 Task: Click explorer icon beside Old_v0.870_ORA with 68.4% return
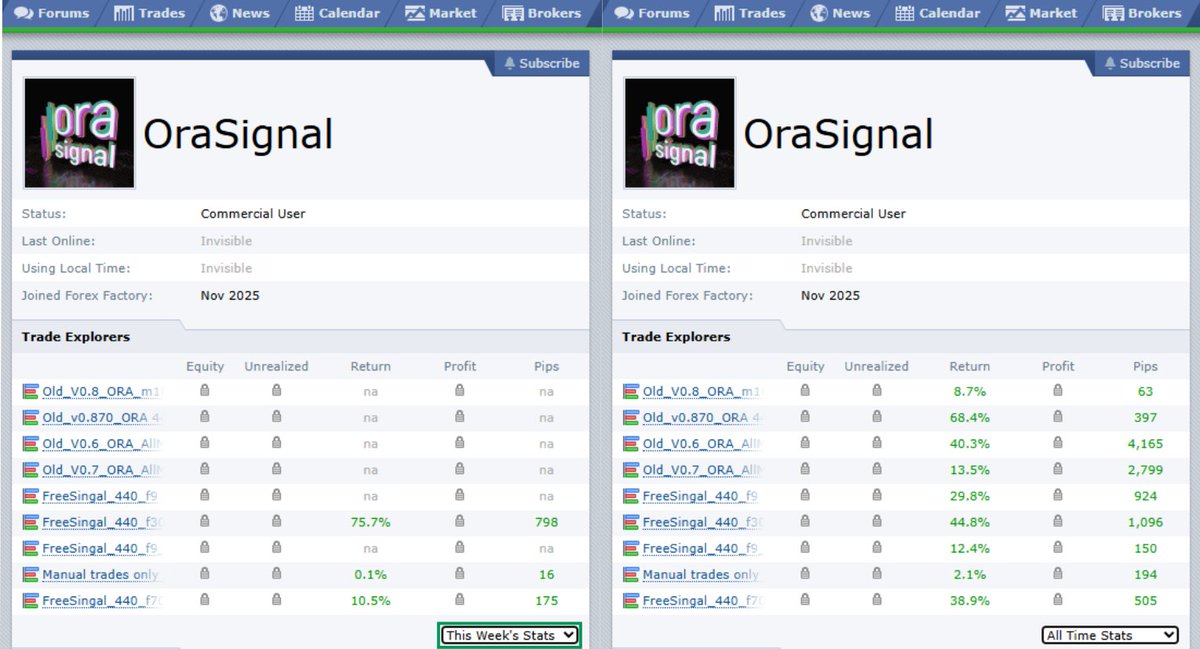(630, 417)
